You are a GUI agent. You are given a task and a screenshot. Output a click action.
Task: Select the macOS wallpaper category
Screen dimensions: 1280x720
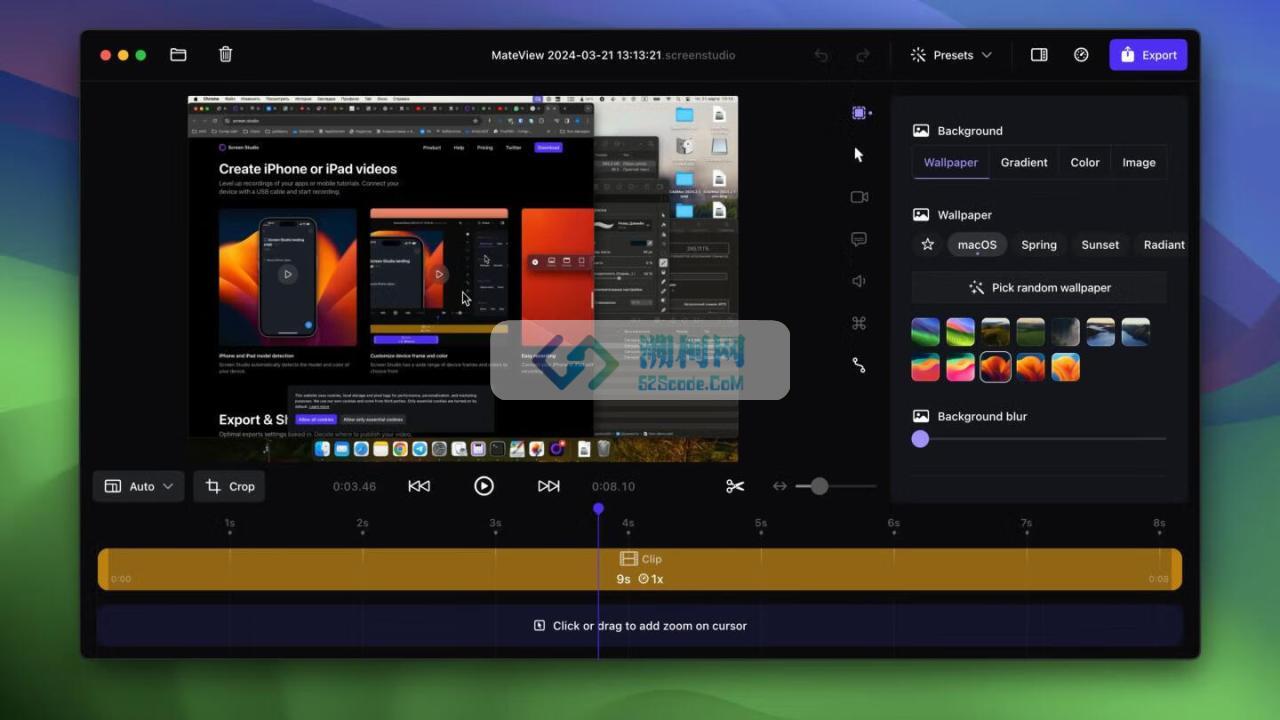point(977,244)
